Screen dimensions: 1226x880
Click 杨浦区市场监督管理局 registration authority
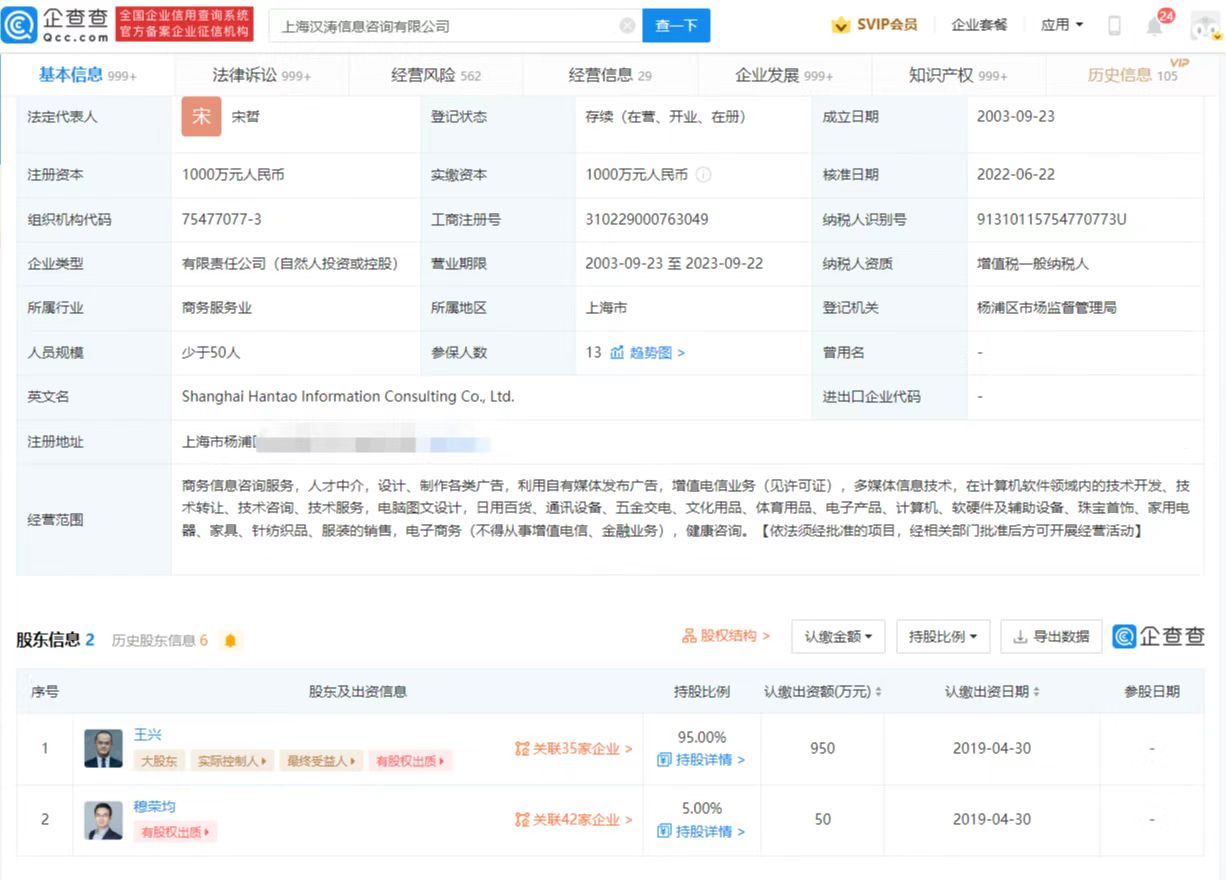[x=1046, y=308]
